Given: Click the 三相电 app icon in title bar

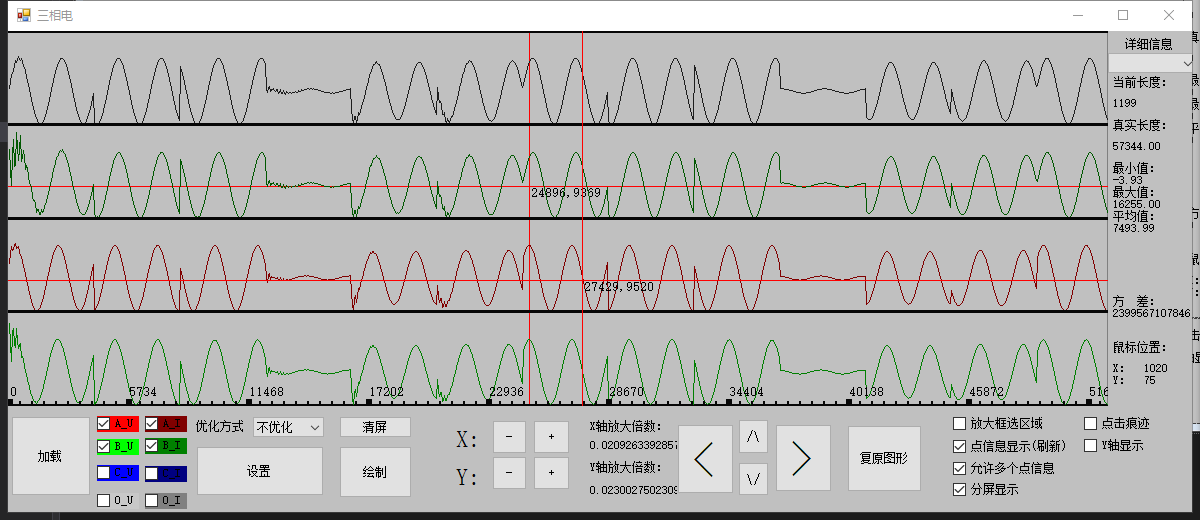Looking at the screenshot, I should (x=23, y=15).
